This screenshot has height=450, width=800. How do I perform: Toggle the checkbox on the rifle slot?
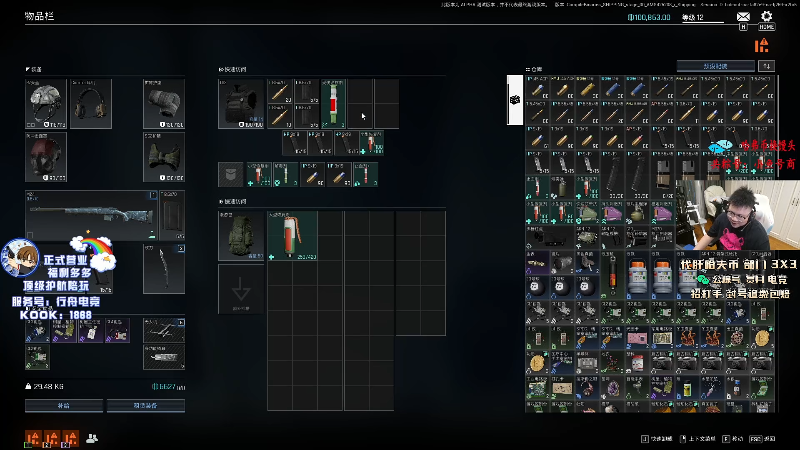(x=30, y=235)
